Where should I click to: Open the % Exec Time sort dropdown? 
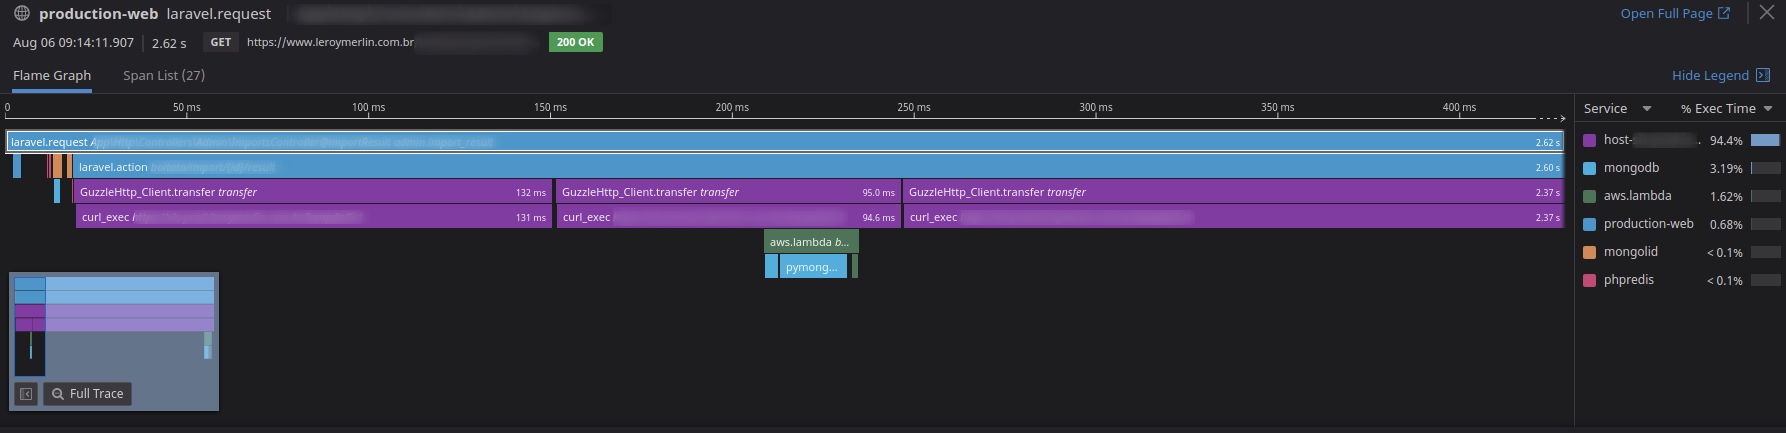tap(1726, 109)
